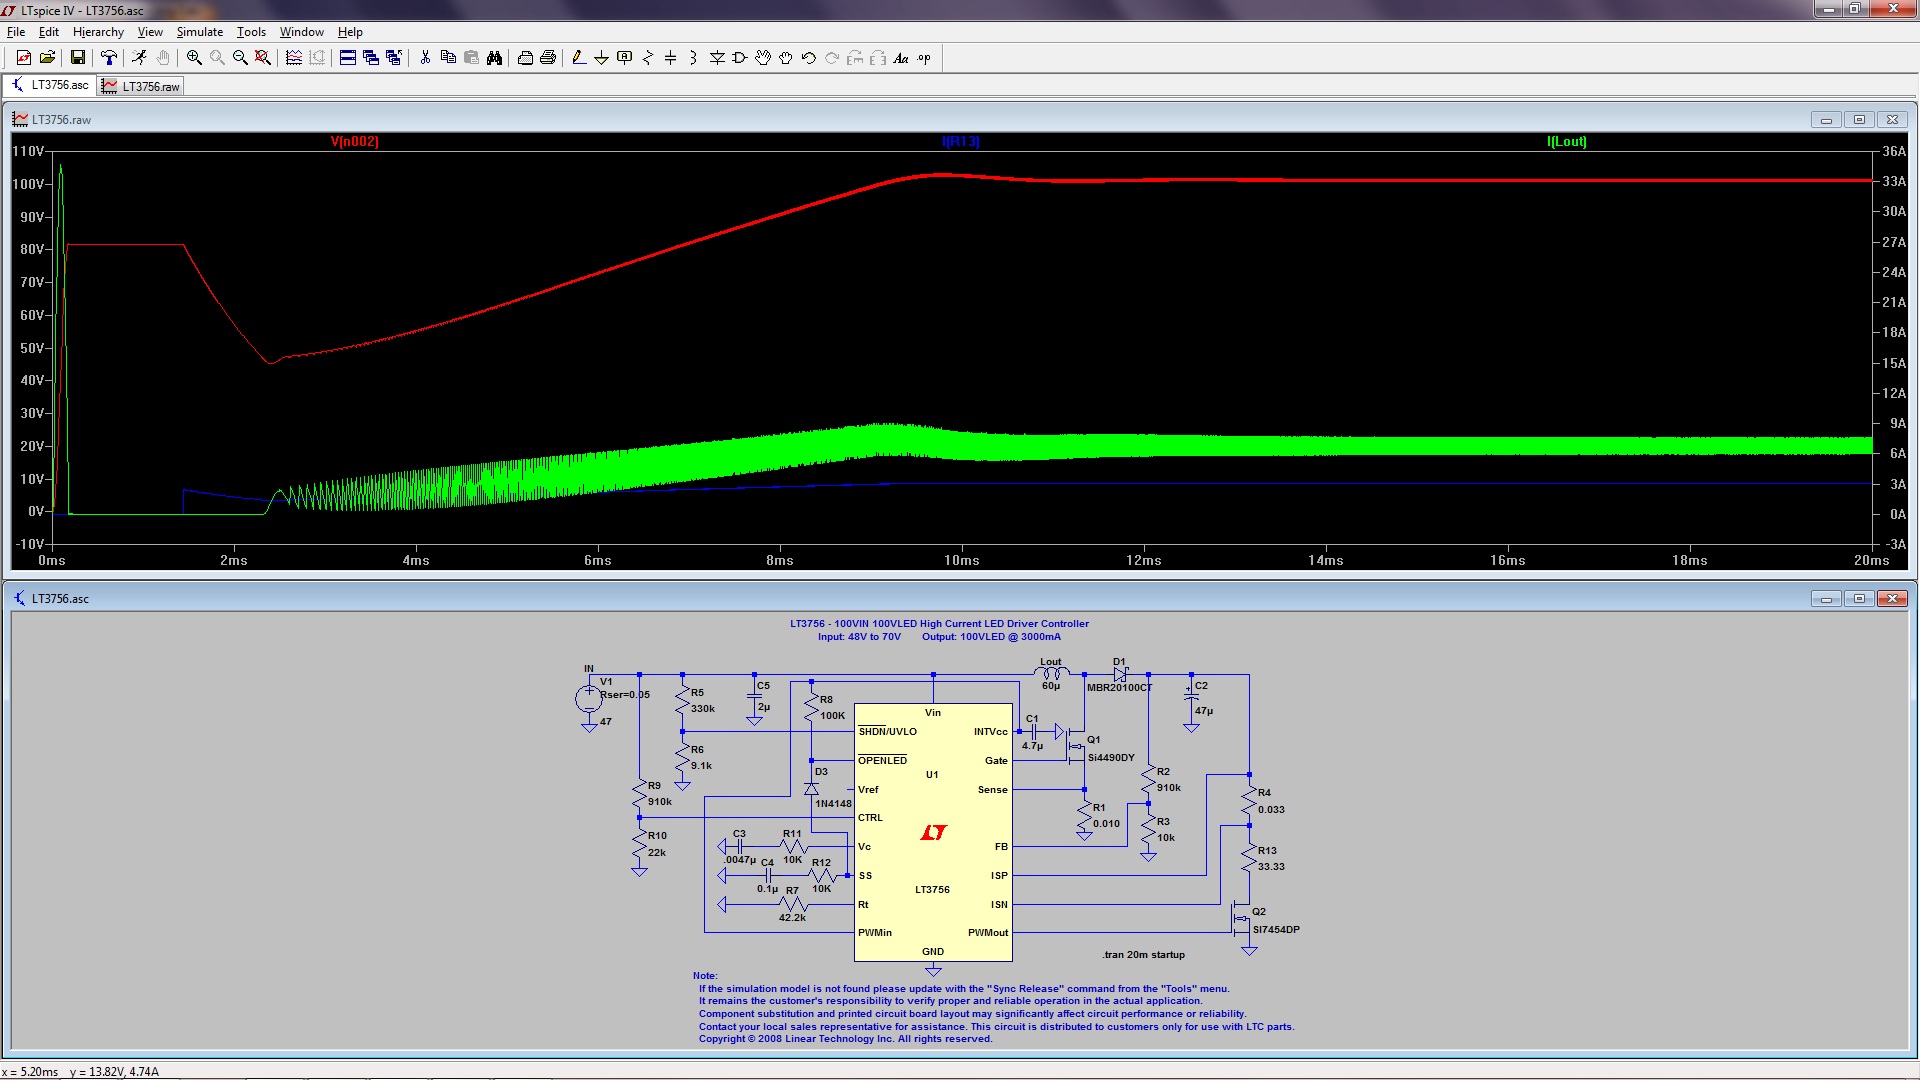1920x1080 pixels.
Task: Click the Copy icon
Action: click(x=448, y=58)
